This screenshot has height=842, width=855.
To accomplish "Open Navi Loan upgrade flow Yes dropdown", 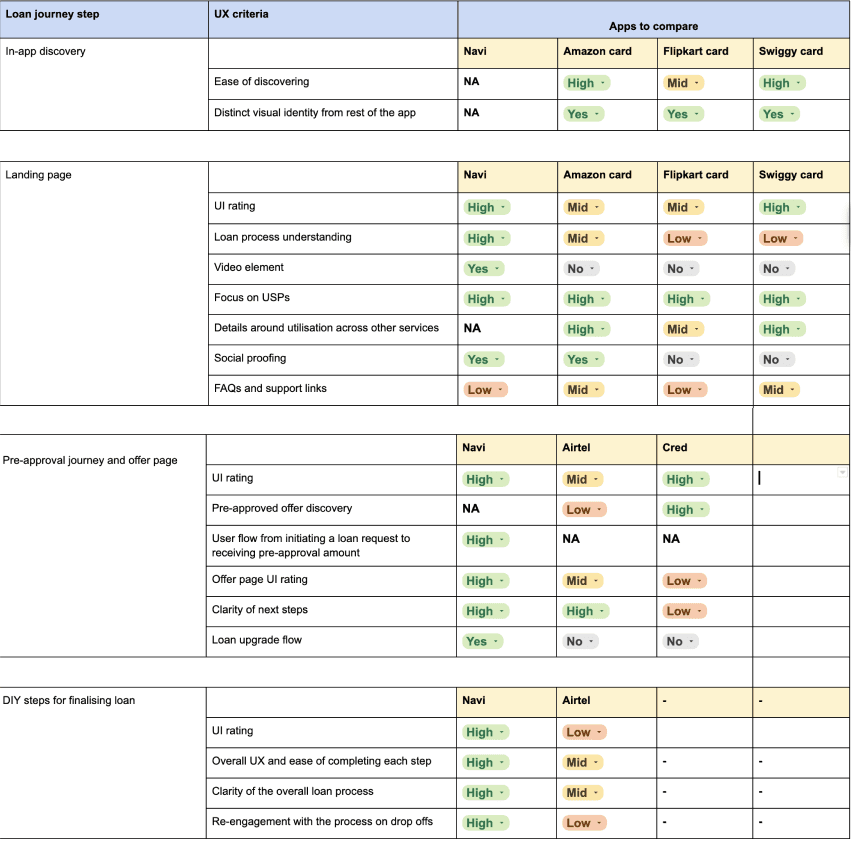I will point(483,642).
